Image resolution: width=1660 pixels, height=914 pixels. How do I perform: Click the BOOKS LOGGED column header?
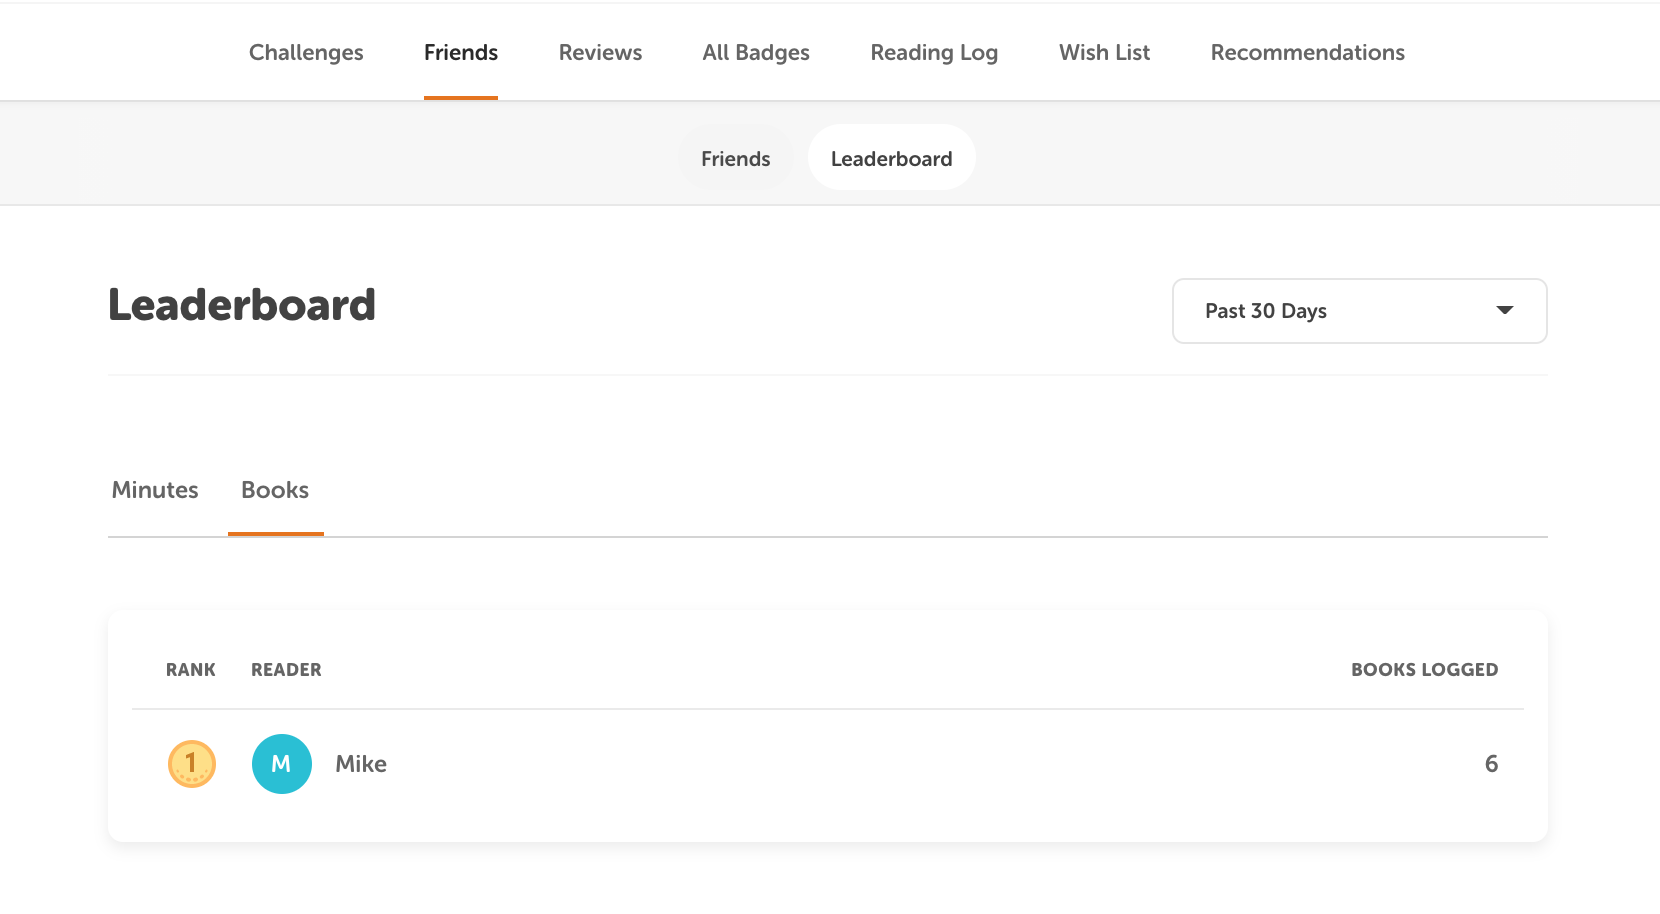click(x=1424, y=670)
